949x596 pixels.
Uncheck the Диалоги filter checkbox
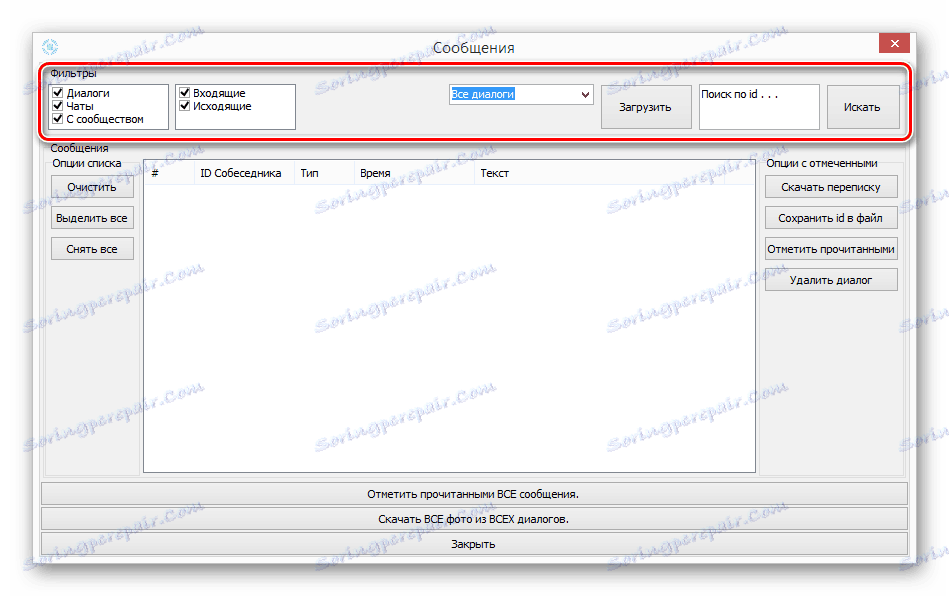click(58, 93)
